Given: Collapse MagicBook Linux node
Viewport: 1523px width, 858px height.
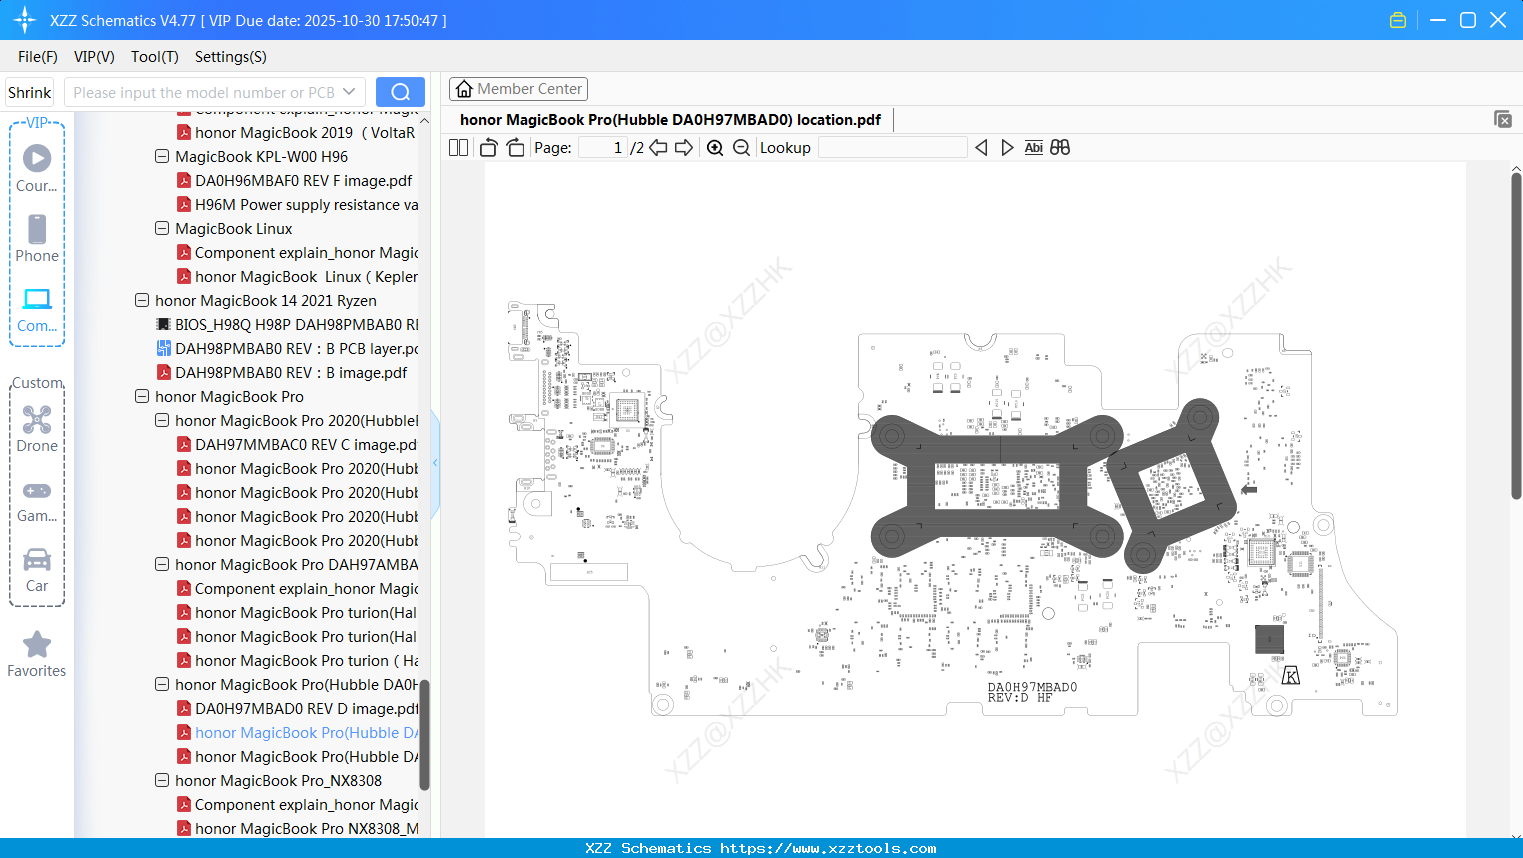Looking at the screenshot, I should point(162,228).
